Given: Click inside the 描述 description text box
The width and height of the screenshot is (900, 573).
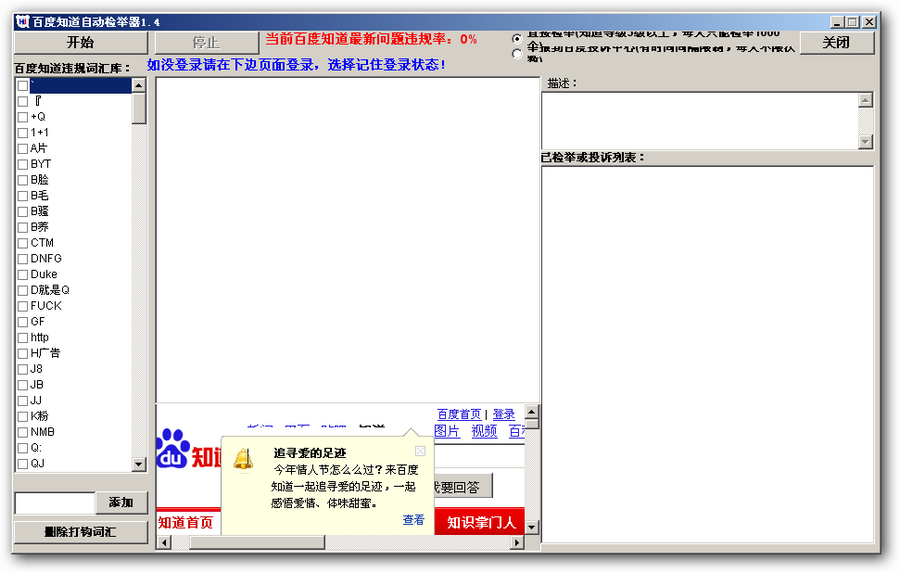Looking at the screenshot, I should [700, 121].
